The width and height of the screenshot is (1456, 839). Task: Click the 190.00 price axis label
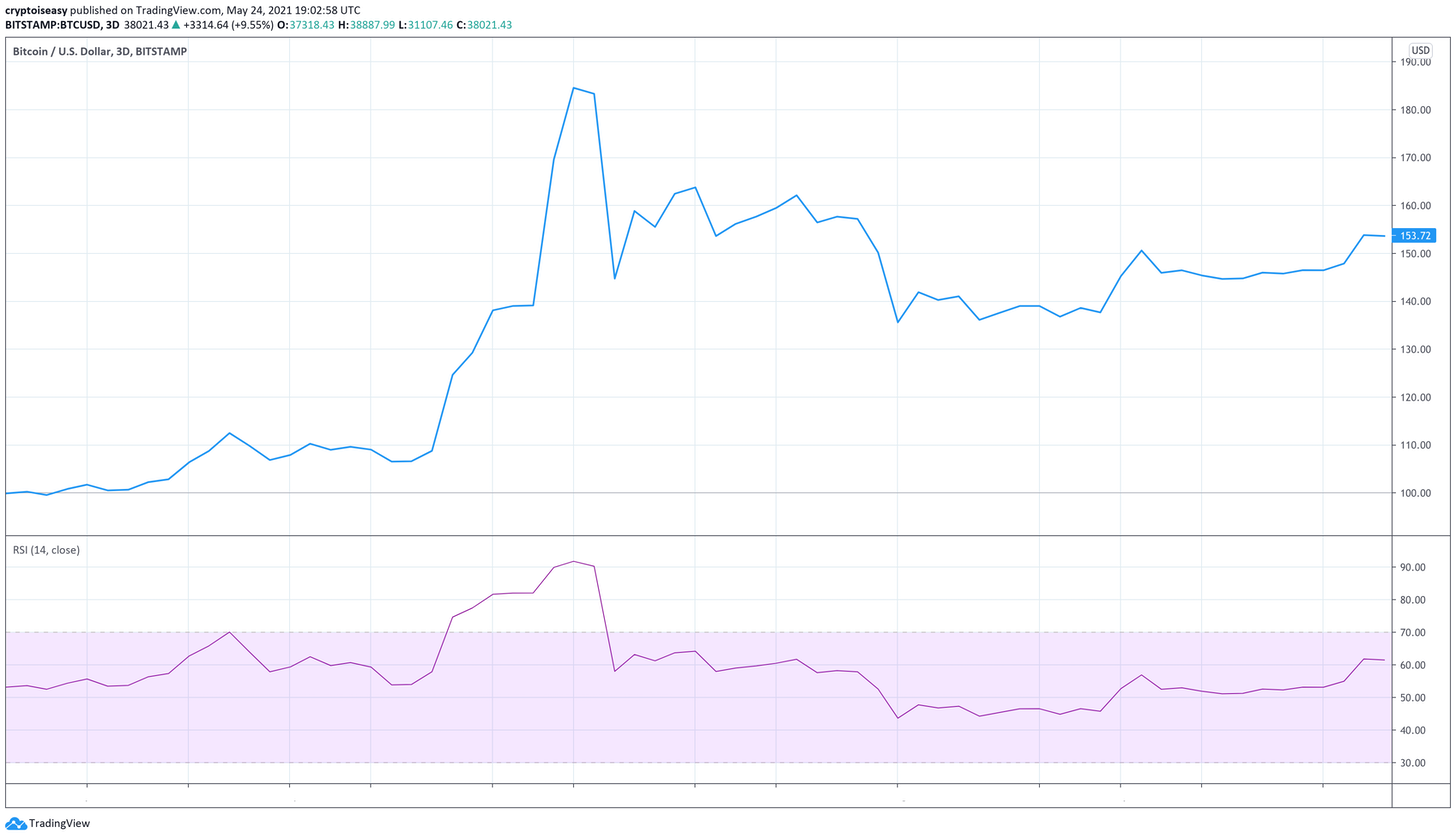click(1416, 62)
